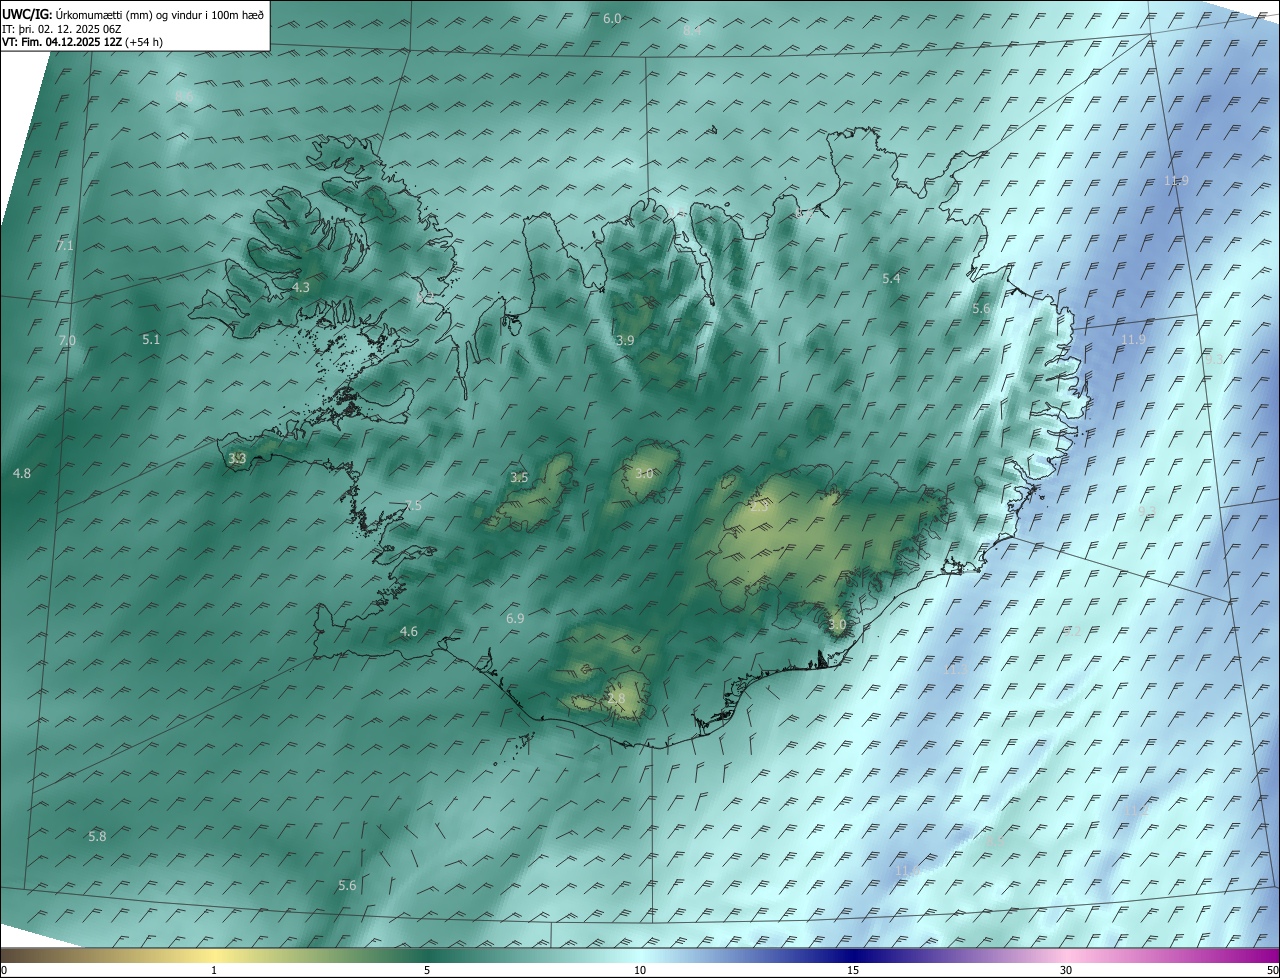Click the 5.4 value in northeast Iceland

[x=891, y=279]
